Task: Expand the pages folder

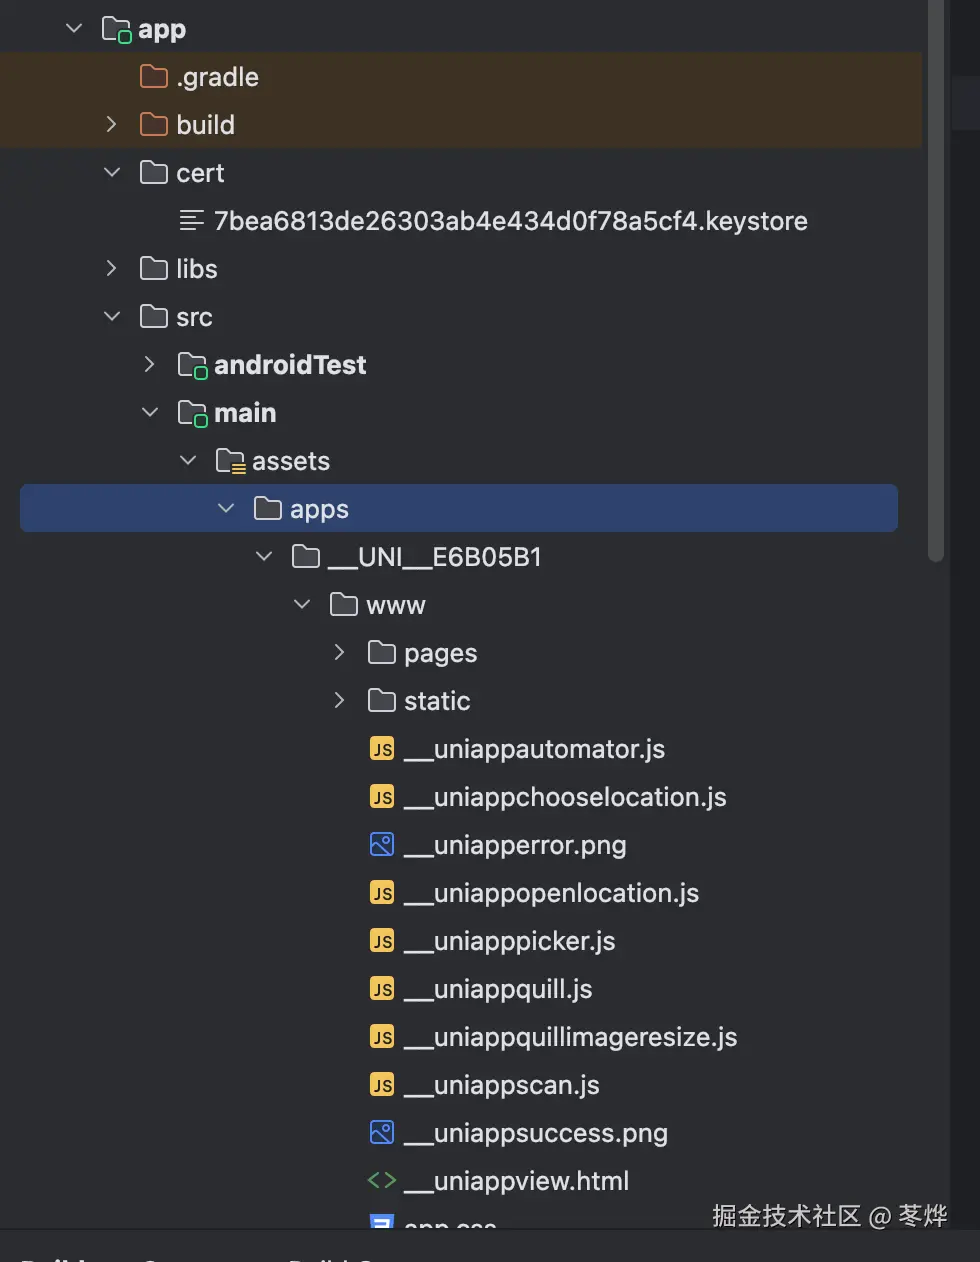Action: (339, 653)
